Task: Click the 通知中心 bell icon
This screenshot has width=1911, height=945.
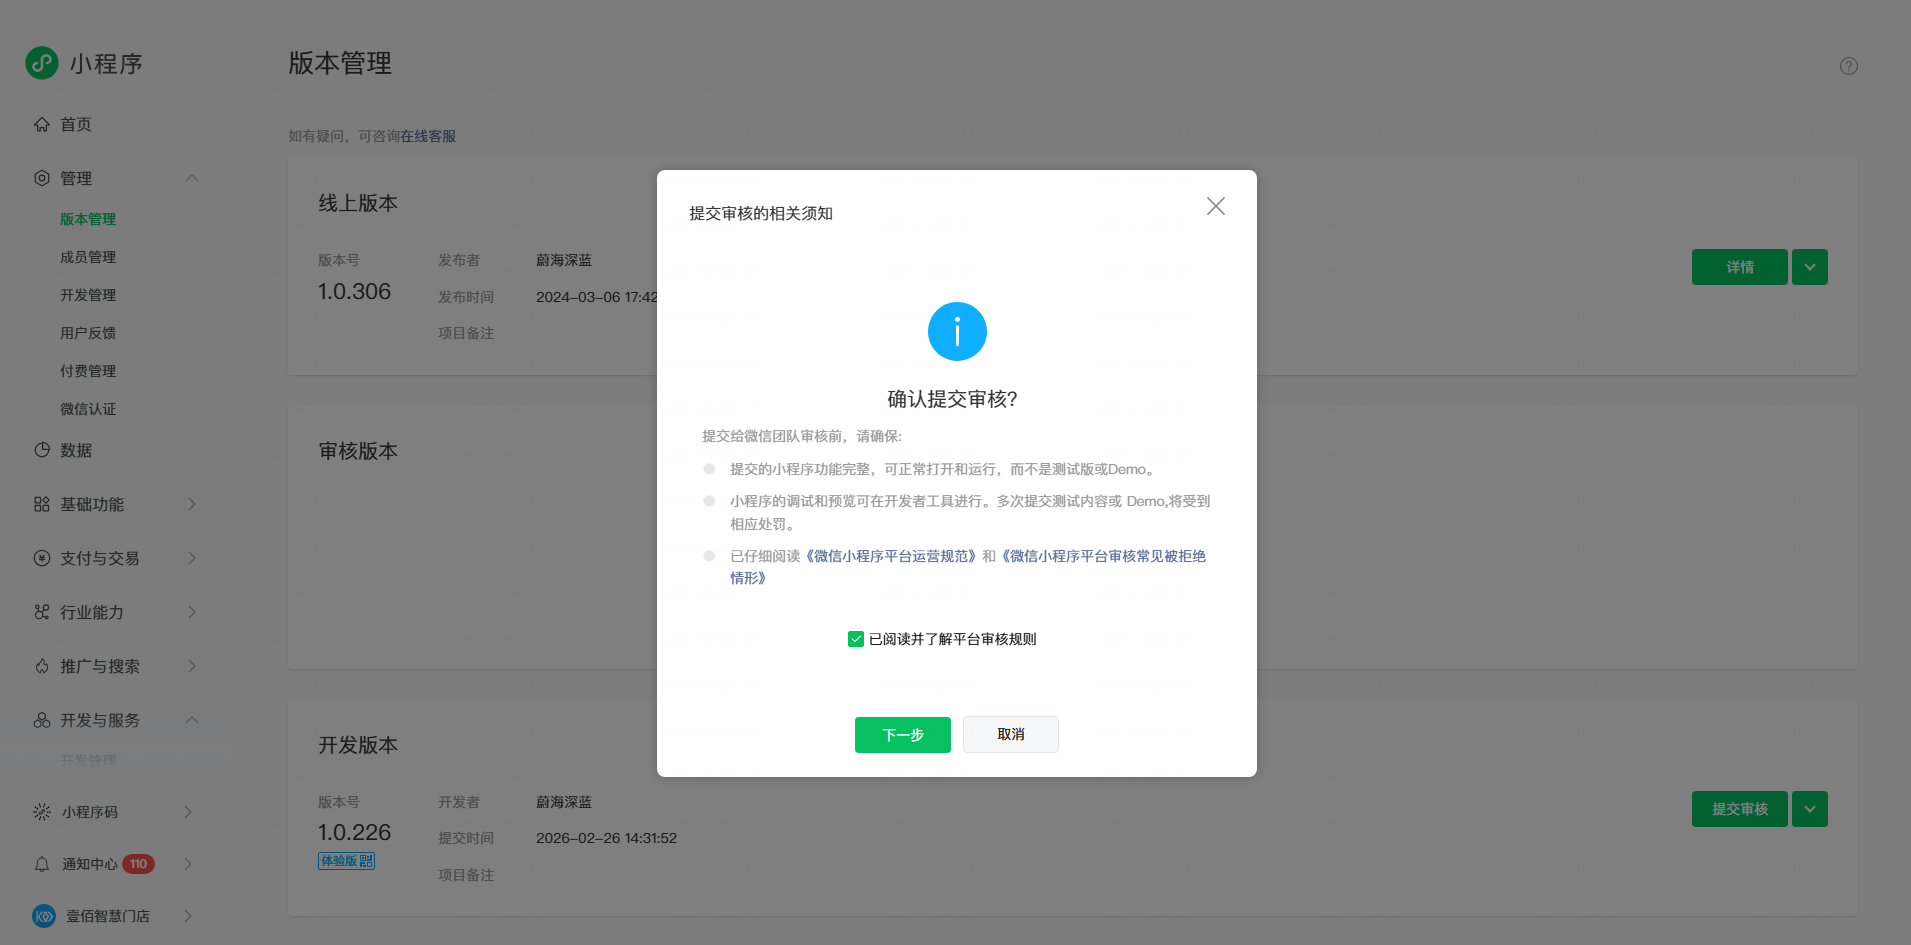Action: tap(42, 864)
